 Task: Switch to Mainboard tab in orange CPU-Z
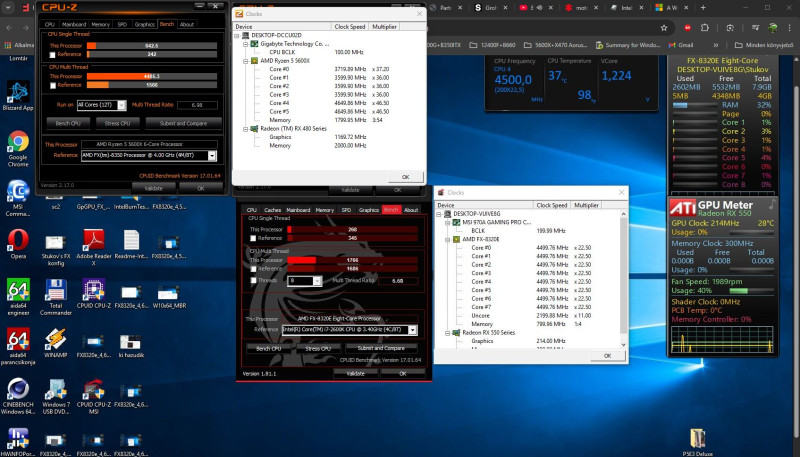click(x=74, y=24)
